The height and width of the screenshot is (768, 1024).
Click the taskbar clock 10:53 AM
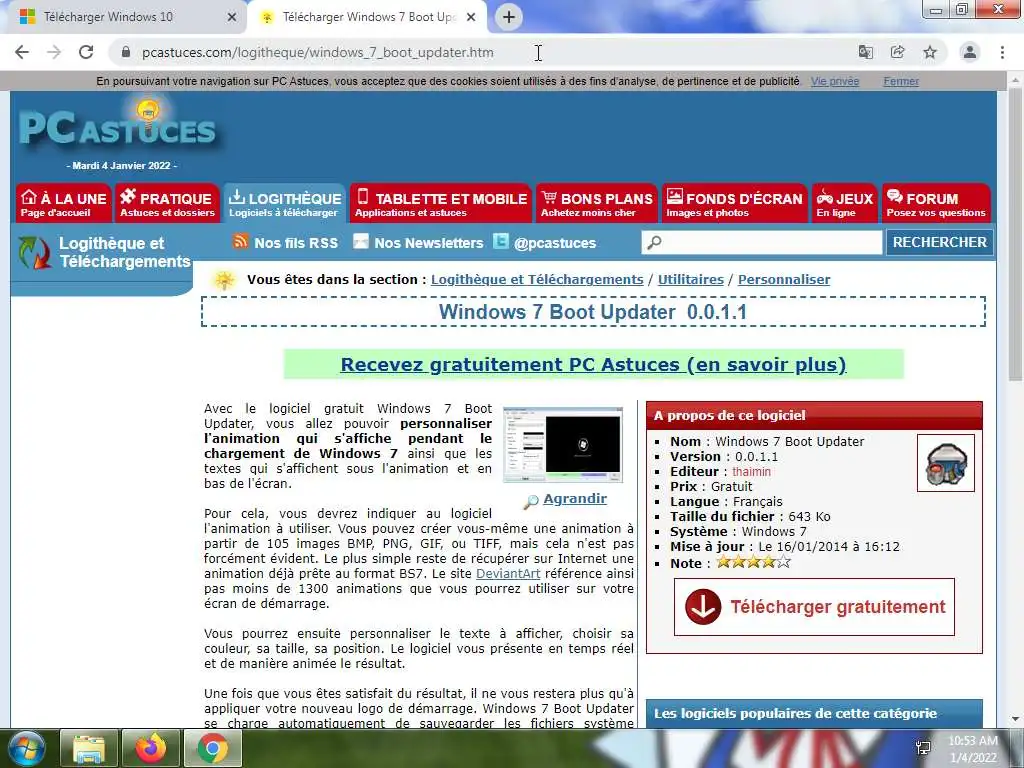pyautogui.click(x=972, y=748)
